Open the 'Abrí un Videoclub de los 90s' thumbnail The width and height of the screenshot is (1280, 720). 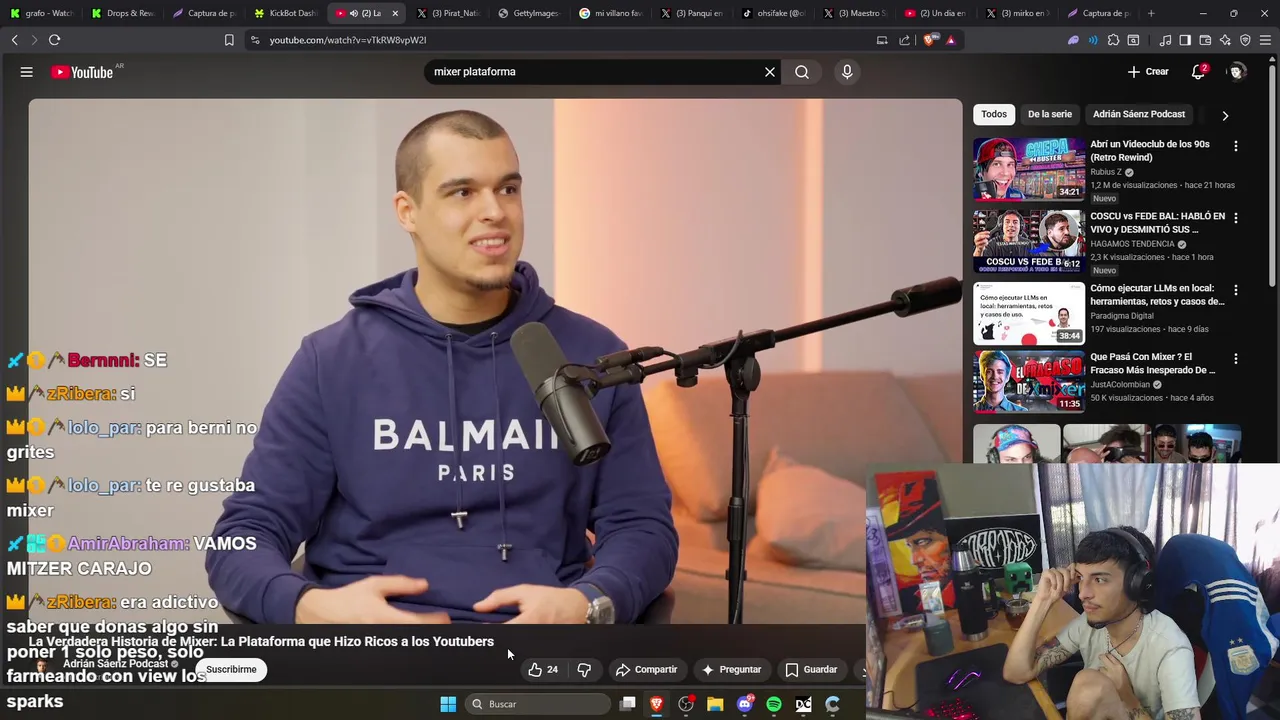coord(1029,169)
